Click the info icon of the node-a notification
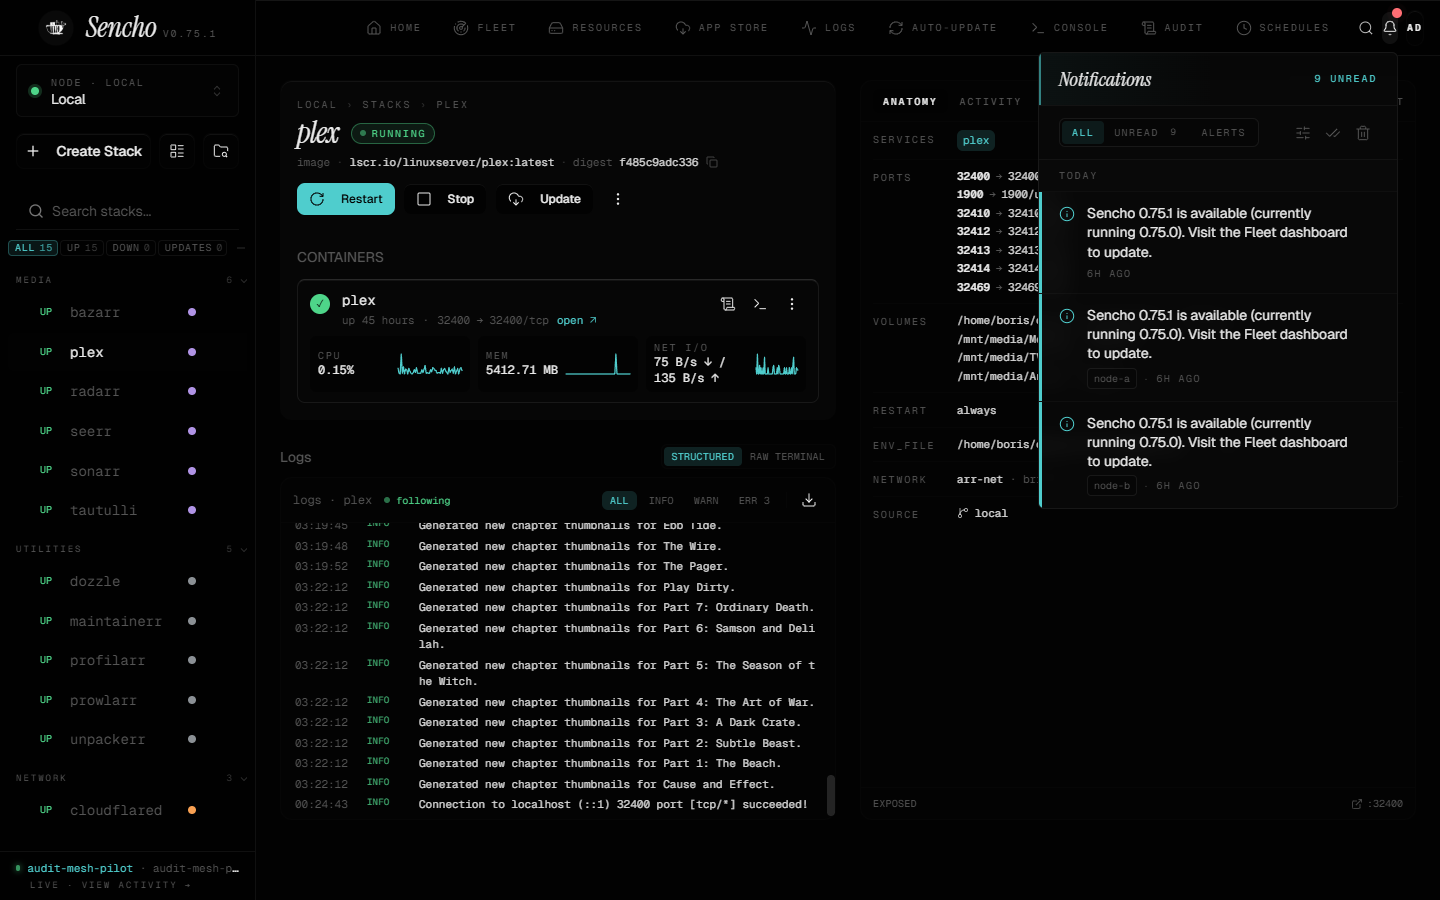The image size is (1440, 900). click(1067, 316)
